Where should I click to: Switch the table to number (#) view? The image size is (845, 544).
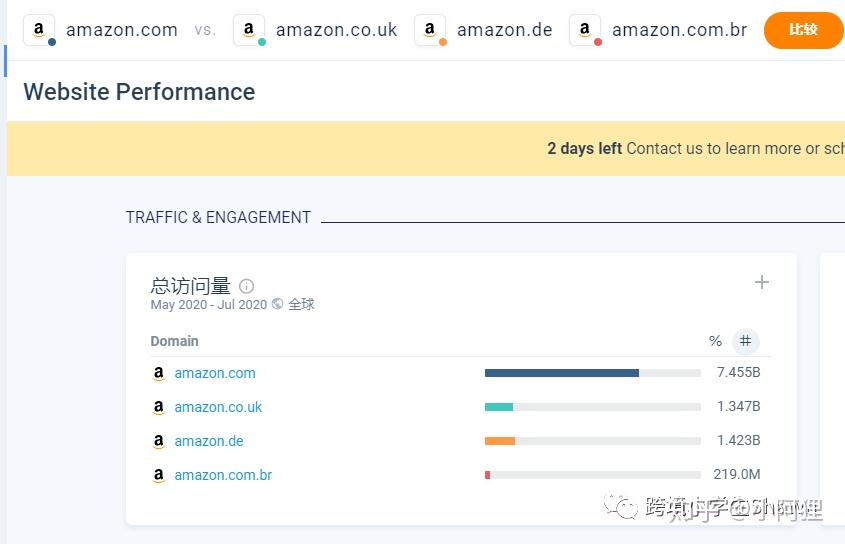tap(745, 341)
